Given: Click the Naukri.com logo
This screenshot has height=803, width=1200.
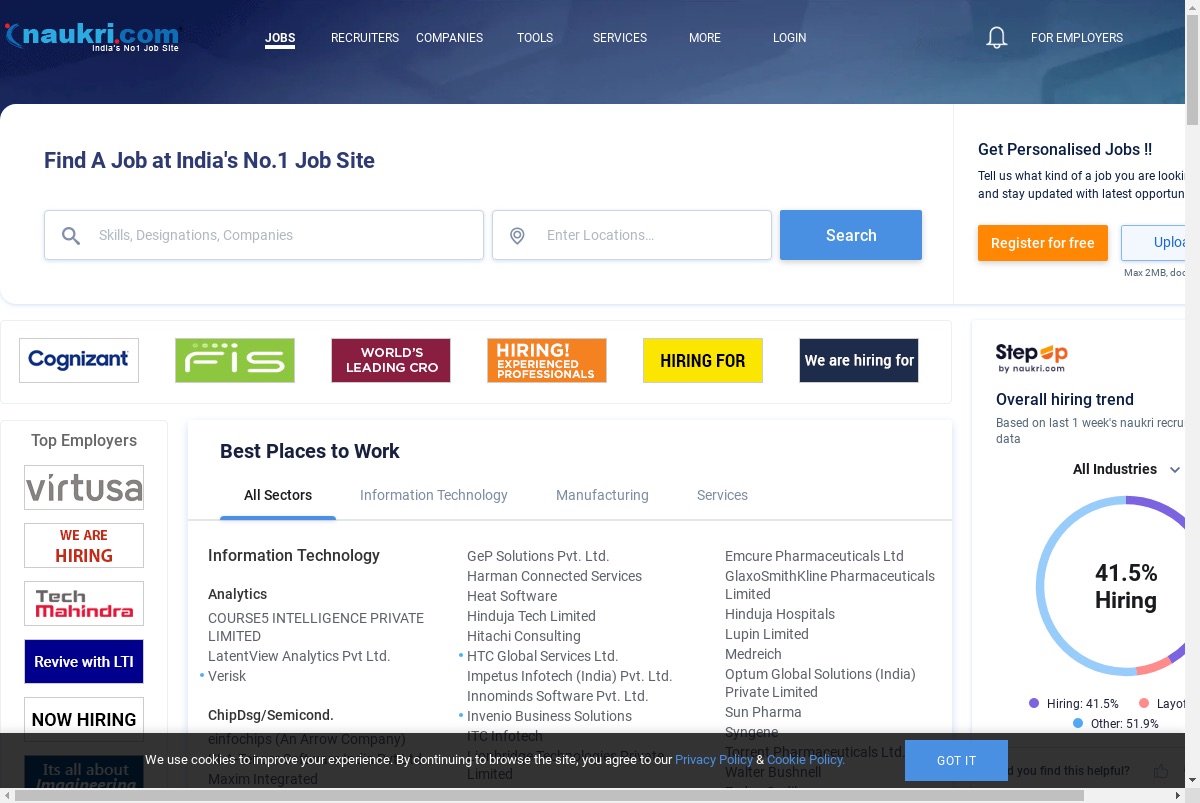Looking at the screenshot, I should coord(92,37).
